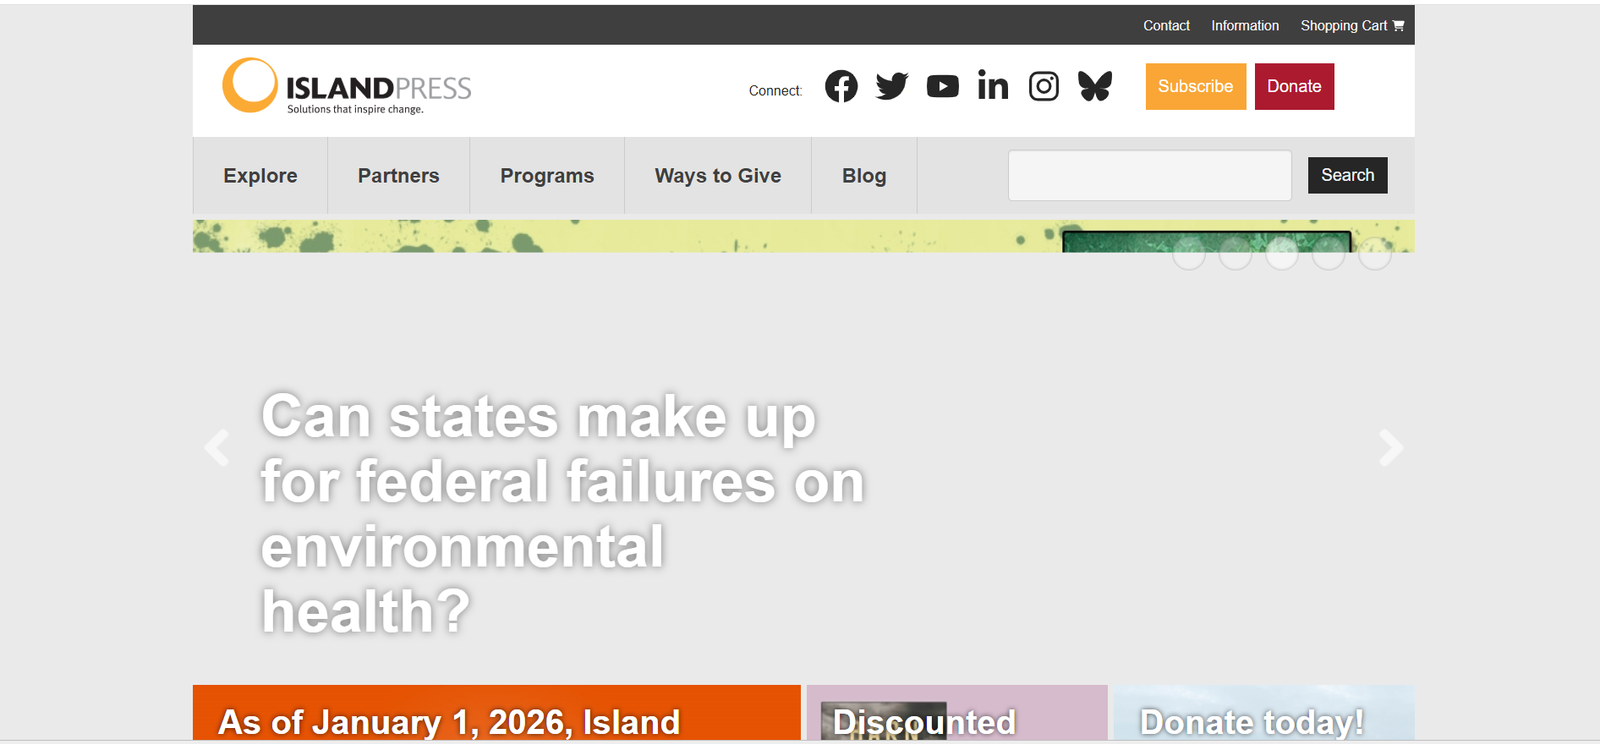Open the YouTube icon link

click(942, 87)
